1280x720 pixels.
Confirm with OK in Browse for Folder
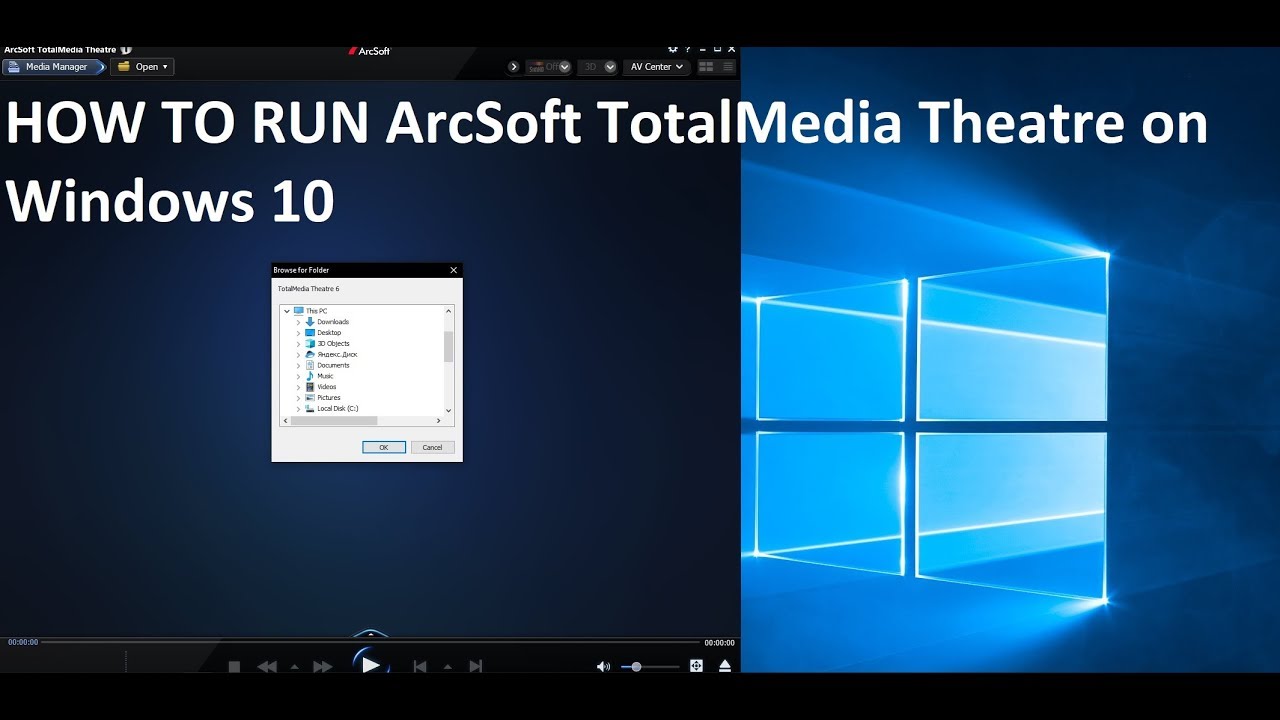click(x=384, y=447)
